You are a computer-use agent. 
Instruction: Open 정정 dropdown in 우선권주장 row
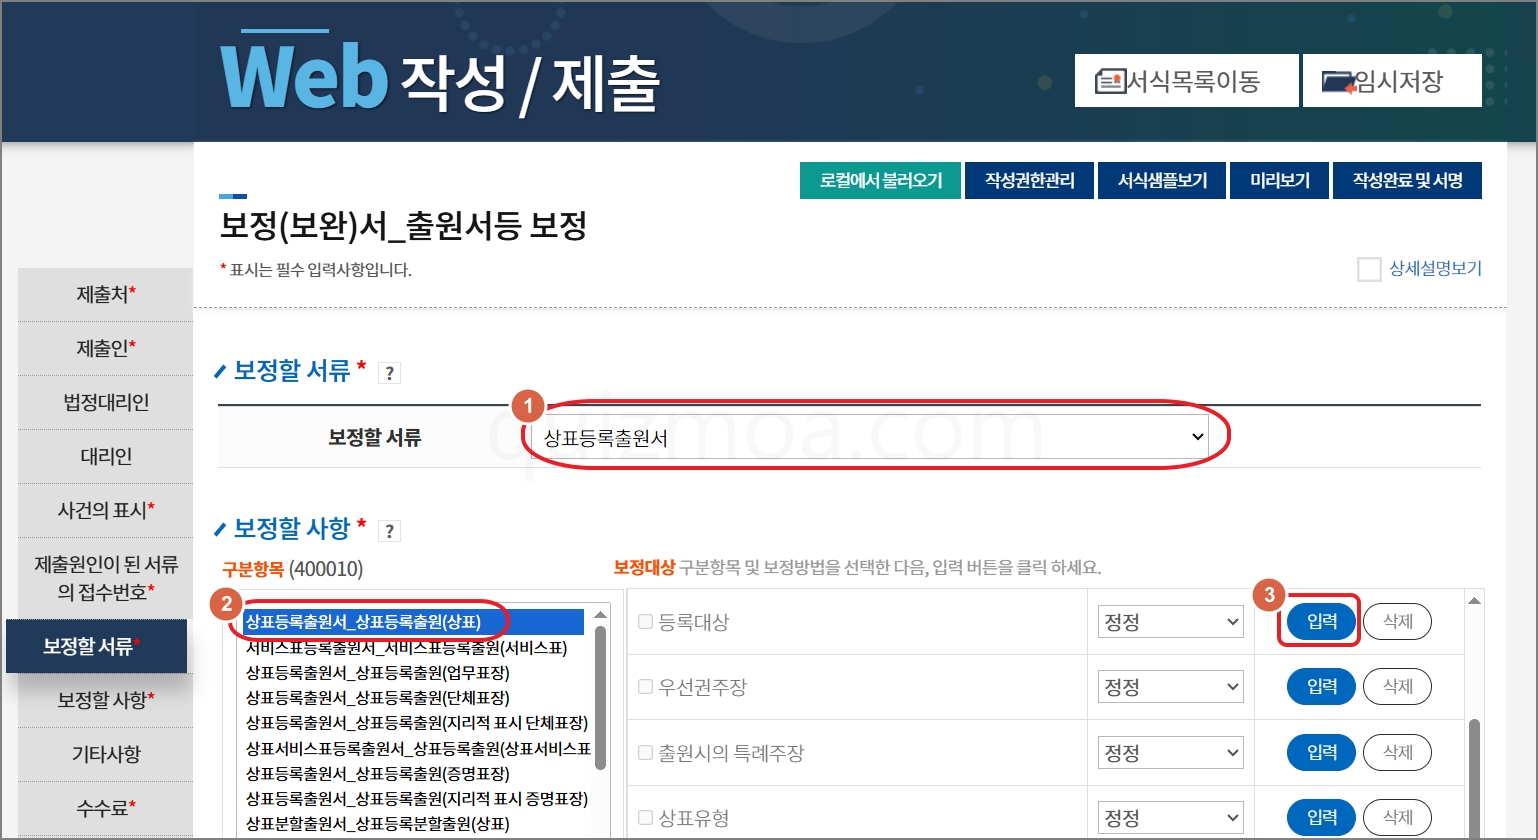pos(1171,687)
